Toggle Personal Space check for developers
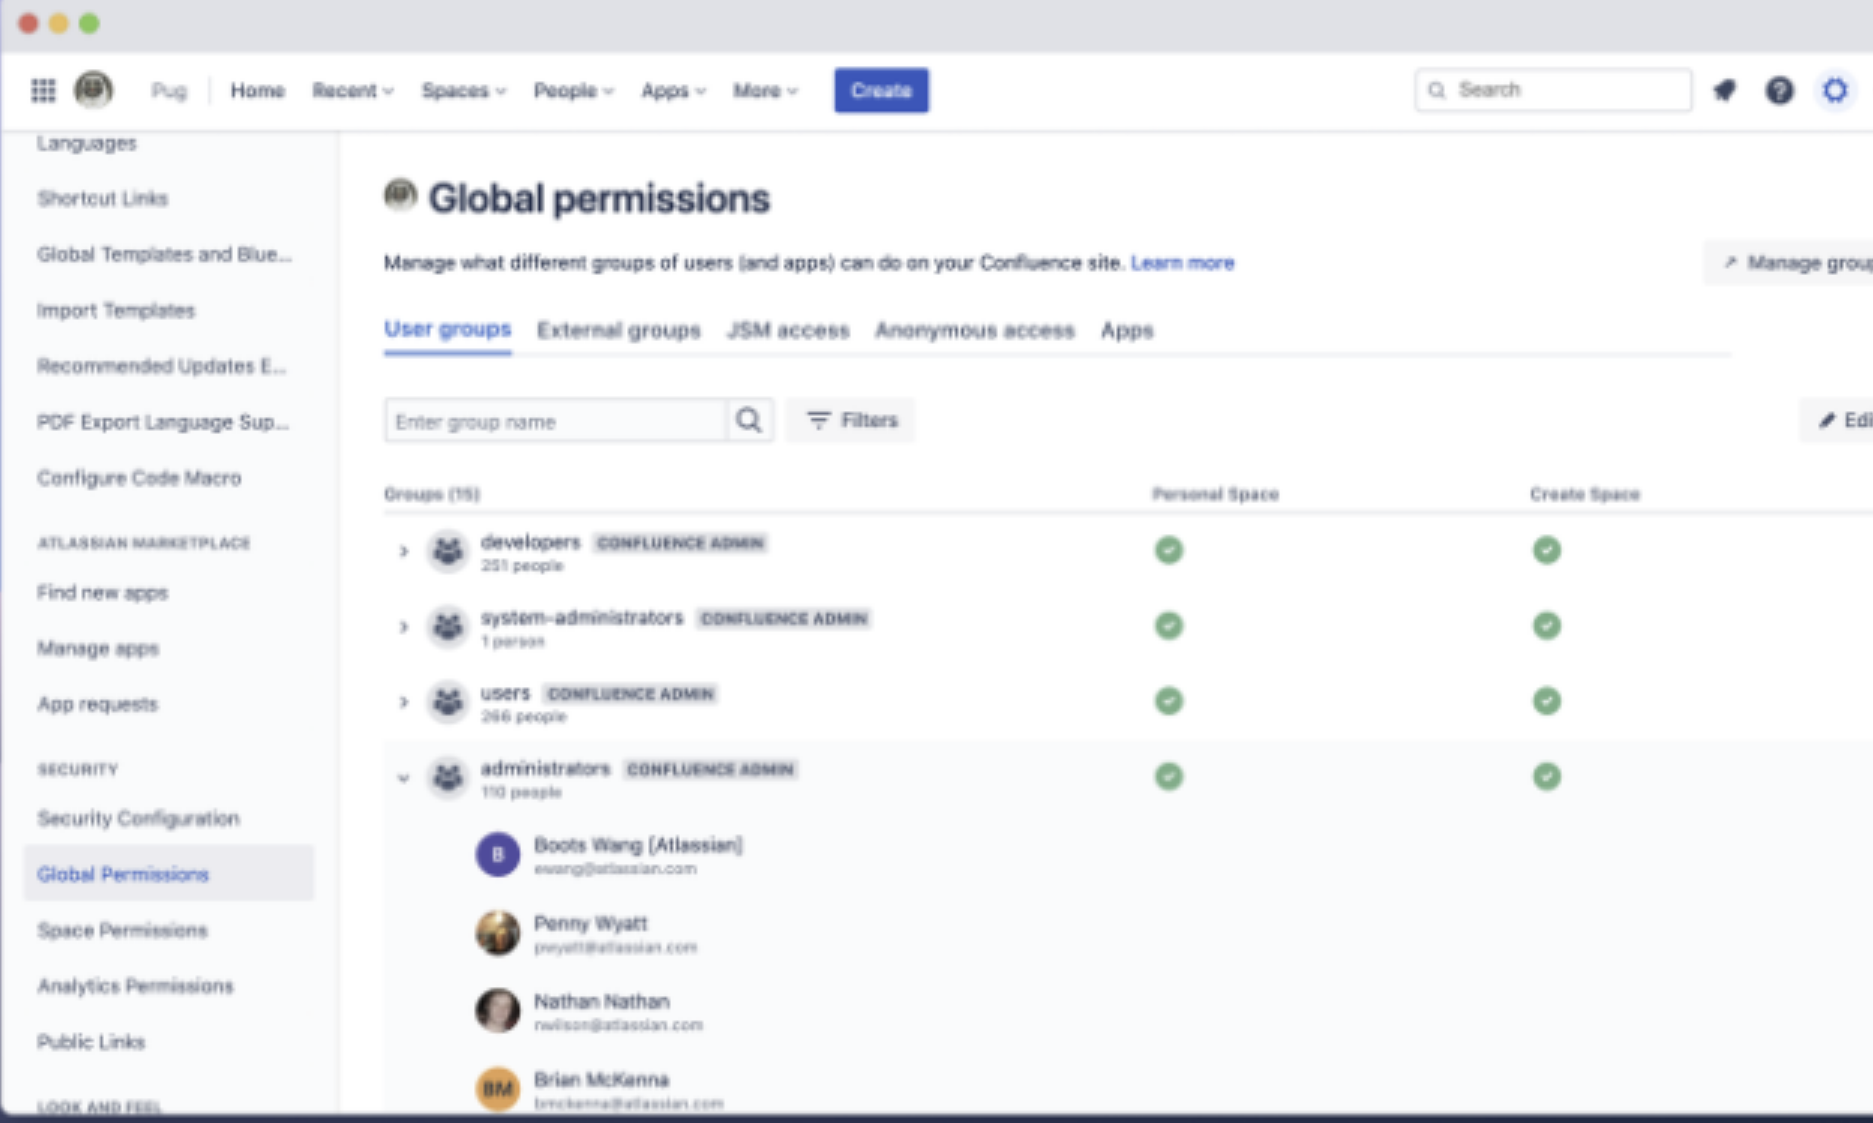Screen dimensions: 1873x1123 click(x=1168, y=550)
